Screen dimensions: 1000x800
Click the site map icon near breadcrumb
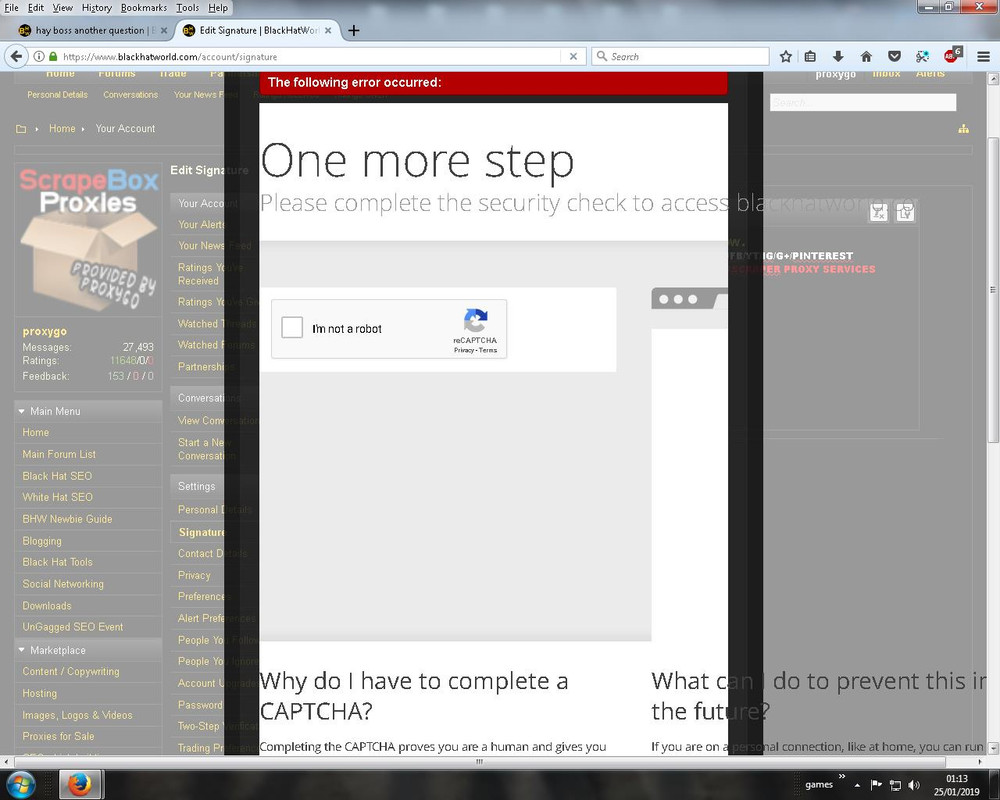pos(963,129)
